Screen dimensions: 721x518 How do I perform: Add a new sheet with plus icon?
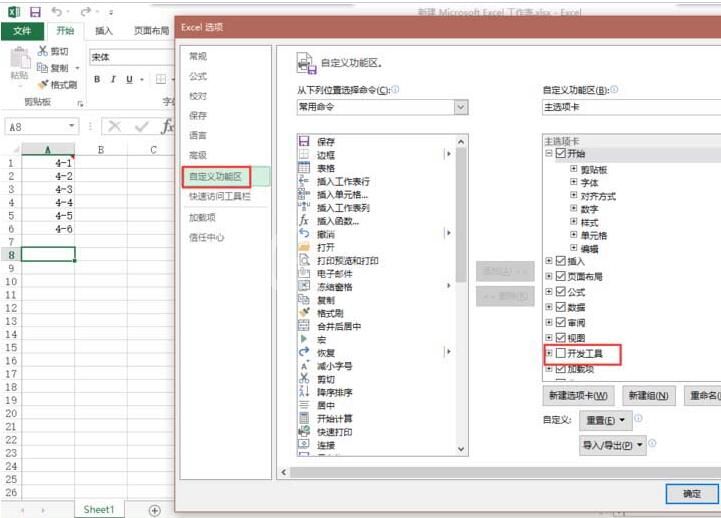click(x=155, y=510)
